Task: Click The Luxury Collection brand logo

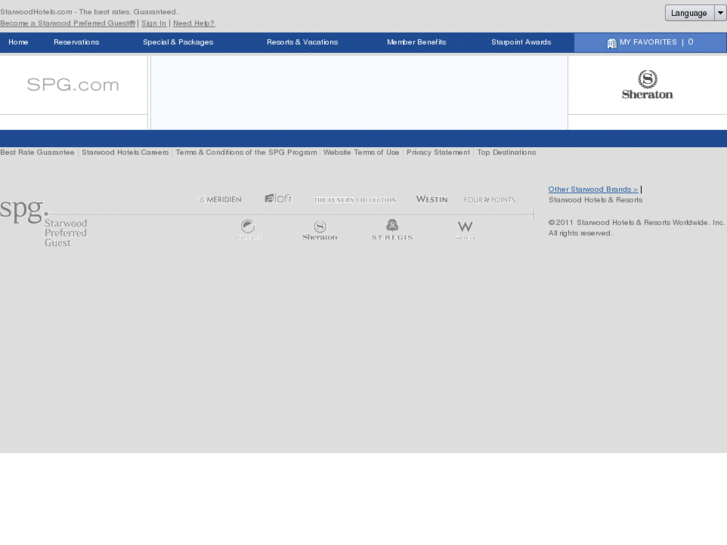Action: (355, 200)
